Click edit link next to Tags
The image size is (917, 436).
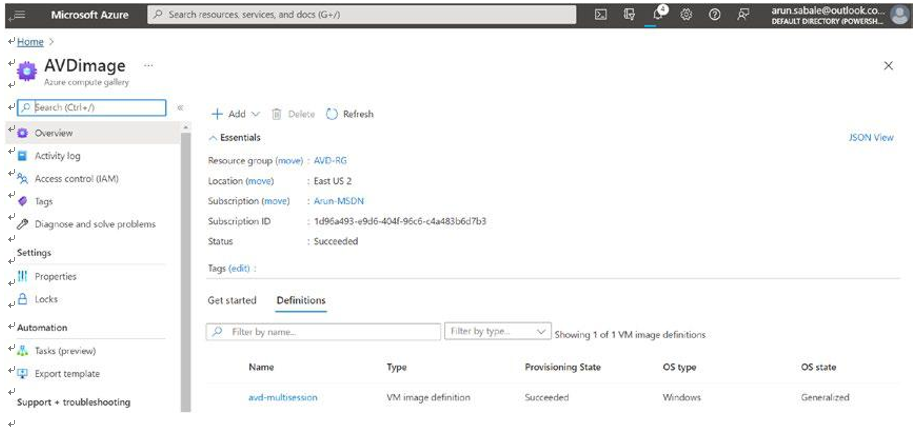coord(239,268)
